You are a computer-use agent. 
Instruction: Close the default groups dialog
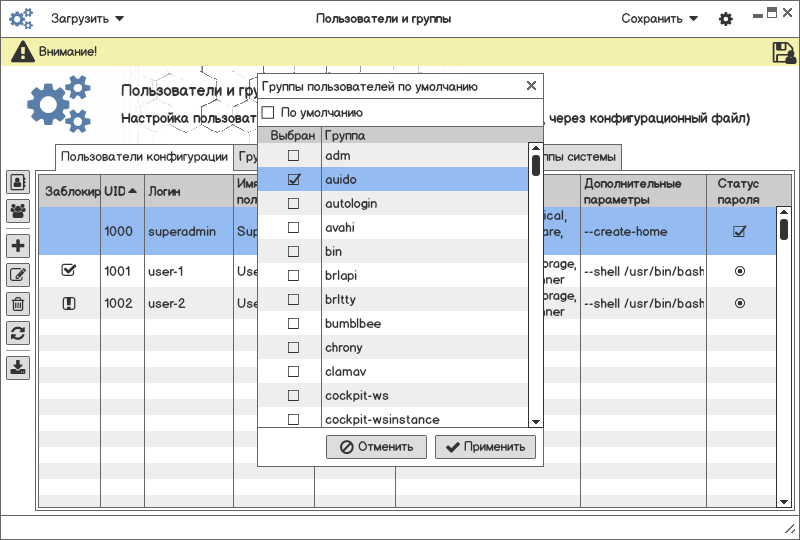[531, 86]
